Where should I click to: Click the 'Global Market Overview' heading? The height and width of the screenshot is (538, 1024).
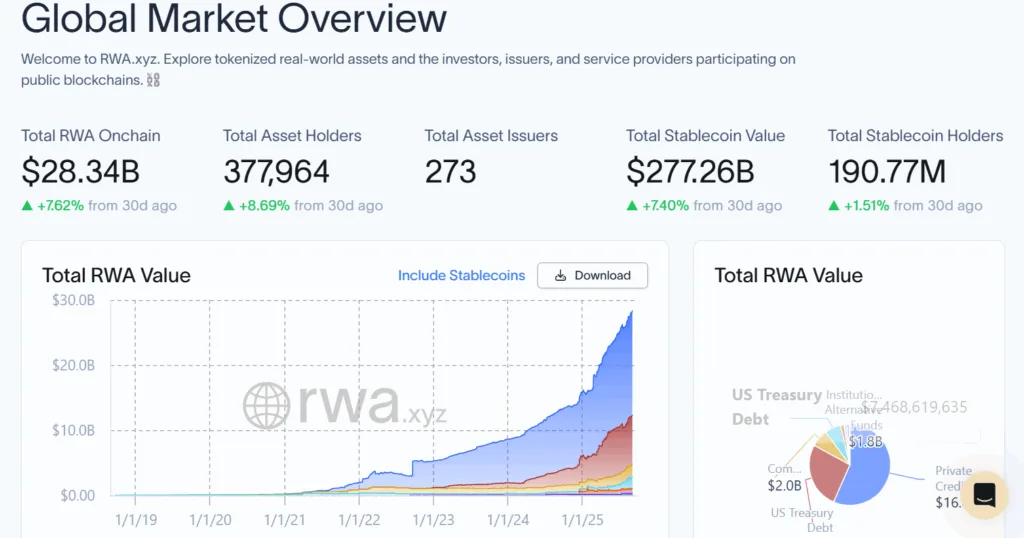[x=234, y=18]
